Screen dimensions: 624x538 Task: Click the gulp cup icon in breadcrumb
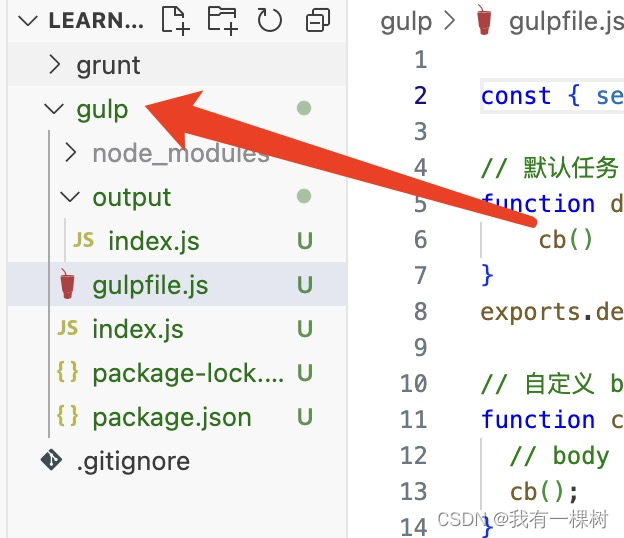tap(484, 20)
